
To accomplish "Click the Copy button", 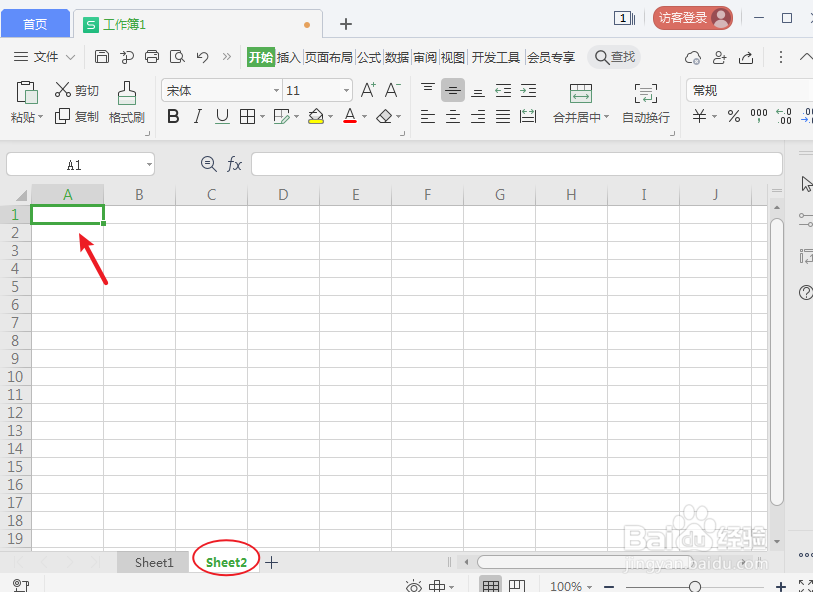I will (77, 117).
